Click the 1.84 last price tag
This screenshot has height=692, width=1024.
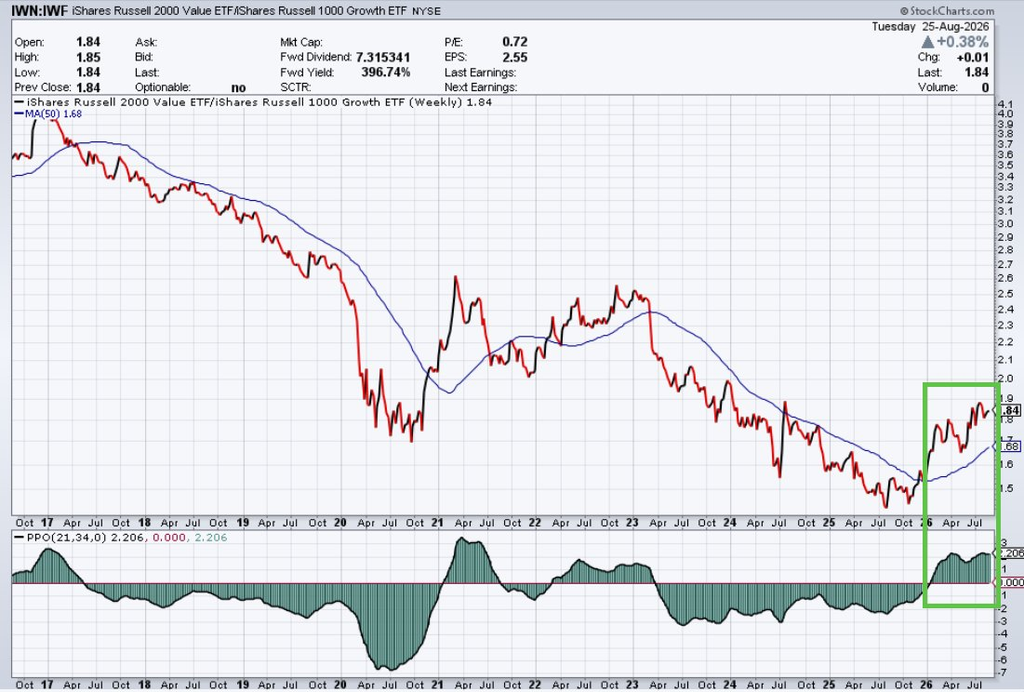(1010, 410)
